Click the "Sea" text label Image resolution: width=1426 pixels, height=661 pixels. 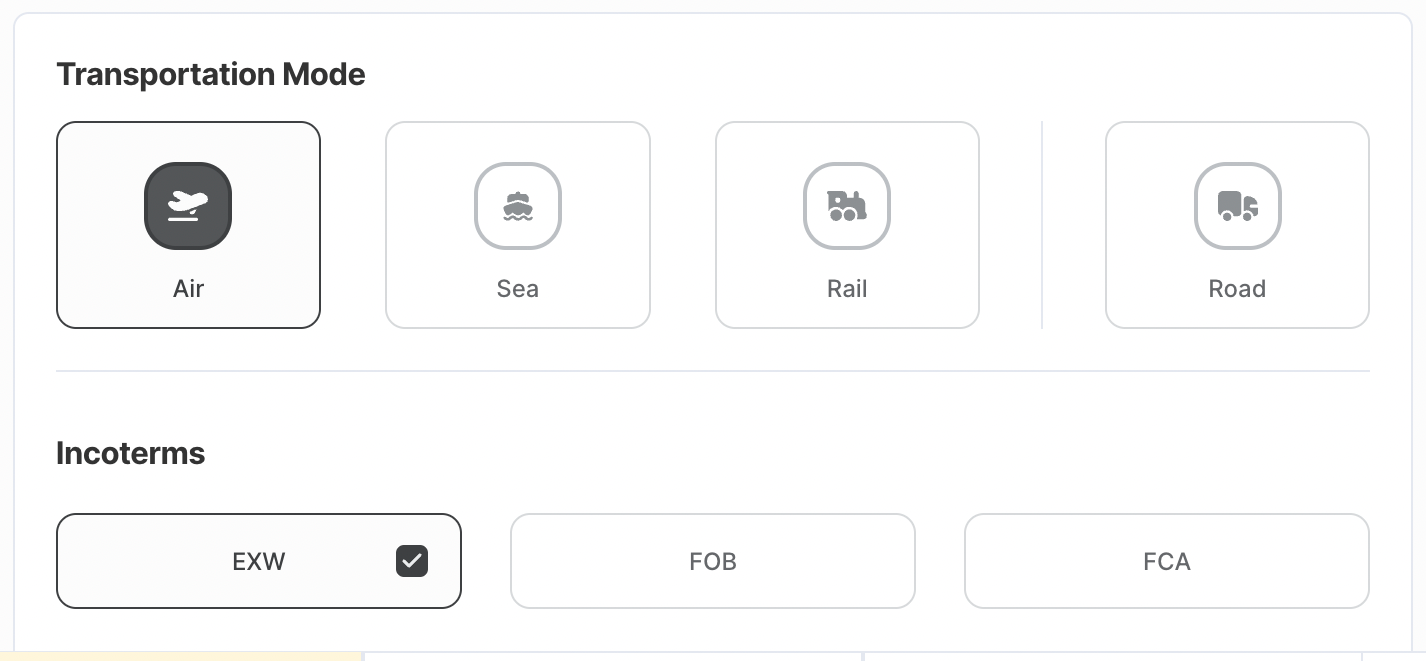(x=518, y=289)
